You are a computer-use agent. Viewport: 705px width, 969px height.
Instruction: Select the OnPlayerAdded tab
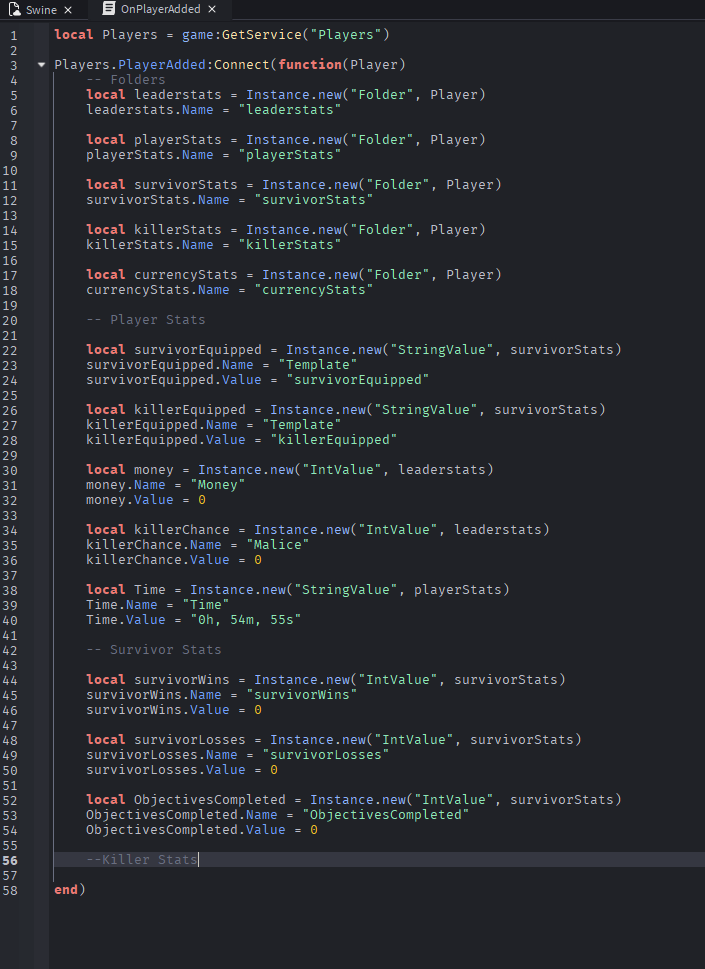coord(160,10)
